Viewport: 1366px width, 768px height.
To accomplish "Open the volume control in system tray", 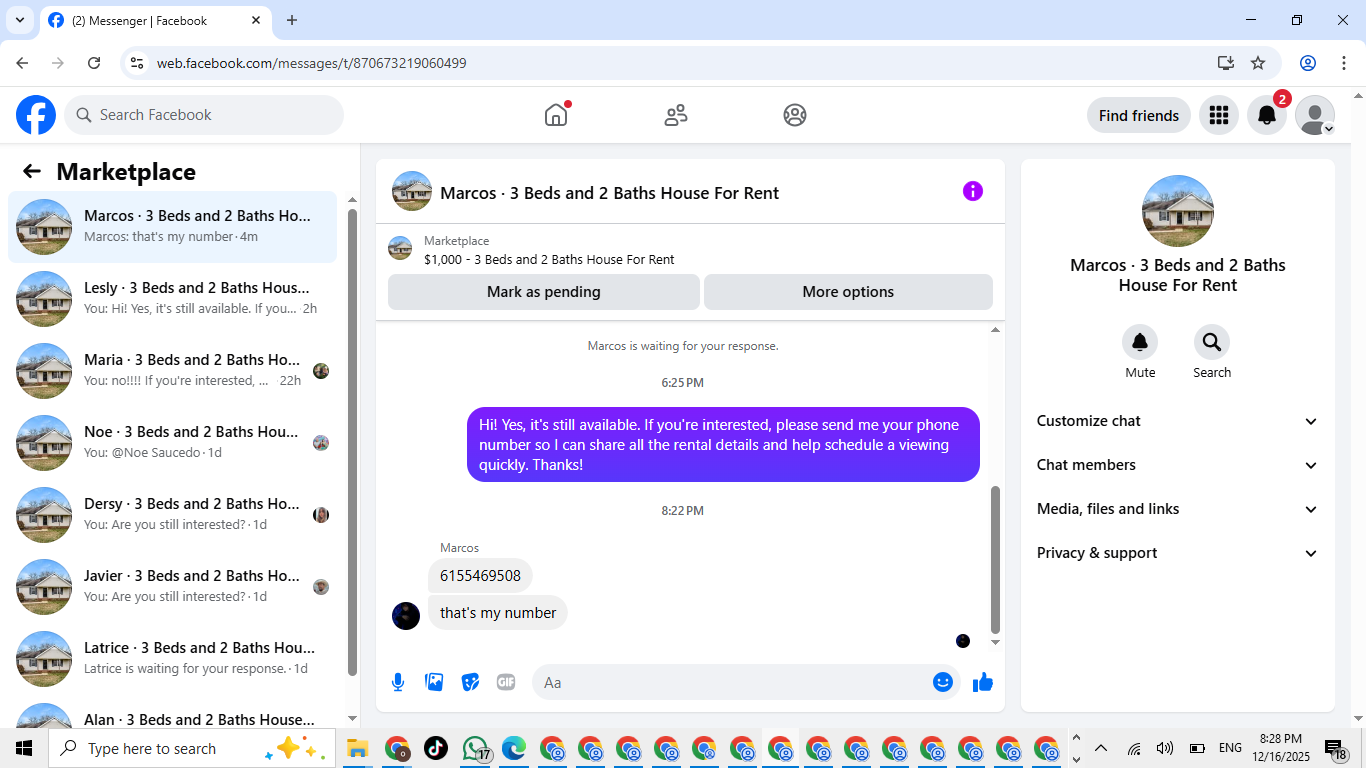I will pos(1165,748).
